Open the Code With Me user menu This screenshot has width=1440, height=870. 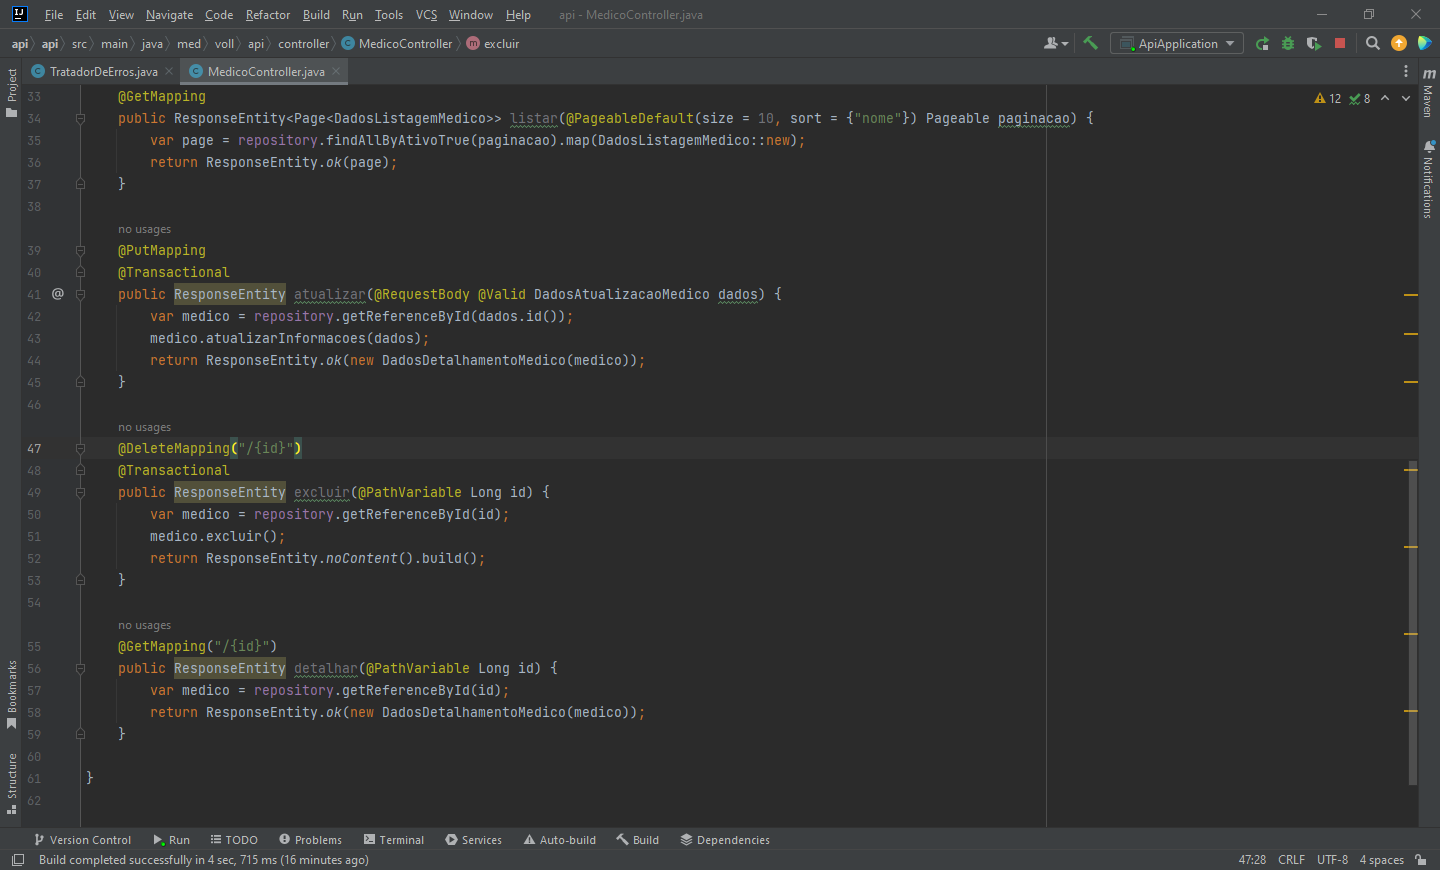tap(1056, 43)
